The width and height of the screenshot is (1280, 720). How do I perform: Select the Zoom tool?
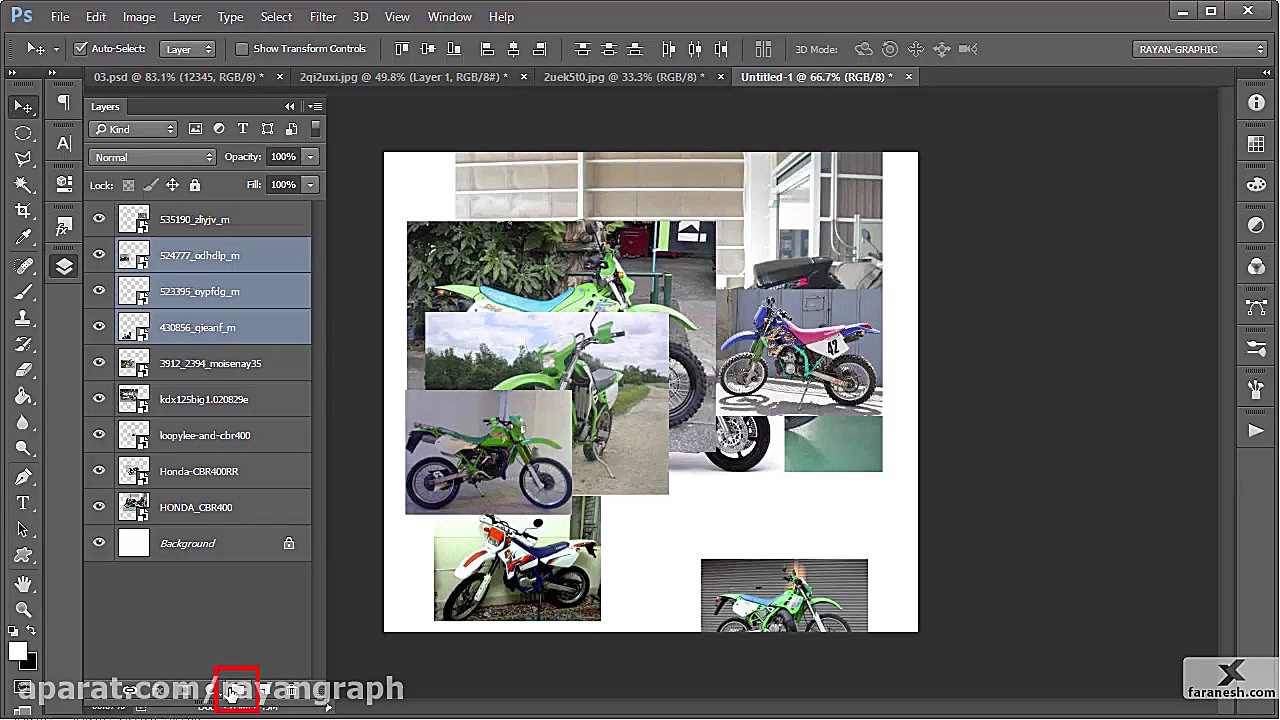click(x=23, y=609)
